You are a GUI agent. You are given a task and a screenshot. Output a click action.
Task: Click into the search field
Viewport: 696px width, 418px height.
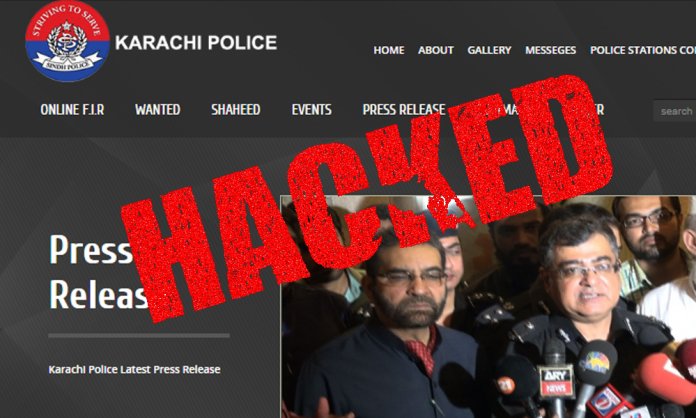click(675, 111)
